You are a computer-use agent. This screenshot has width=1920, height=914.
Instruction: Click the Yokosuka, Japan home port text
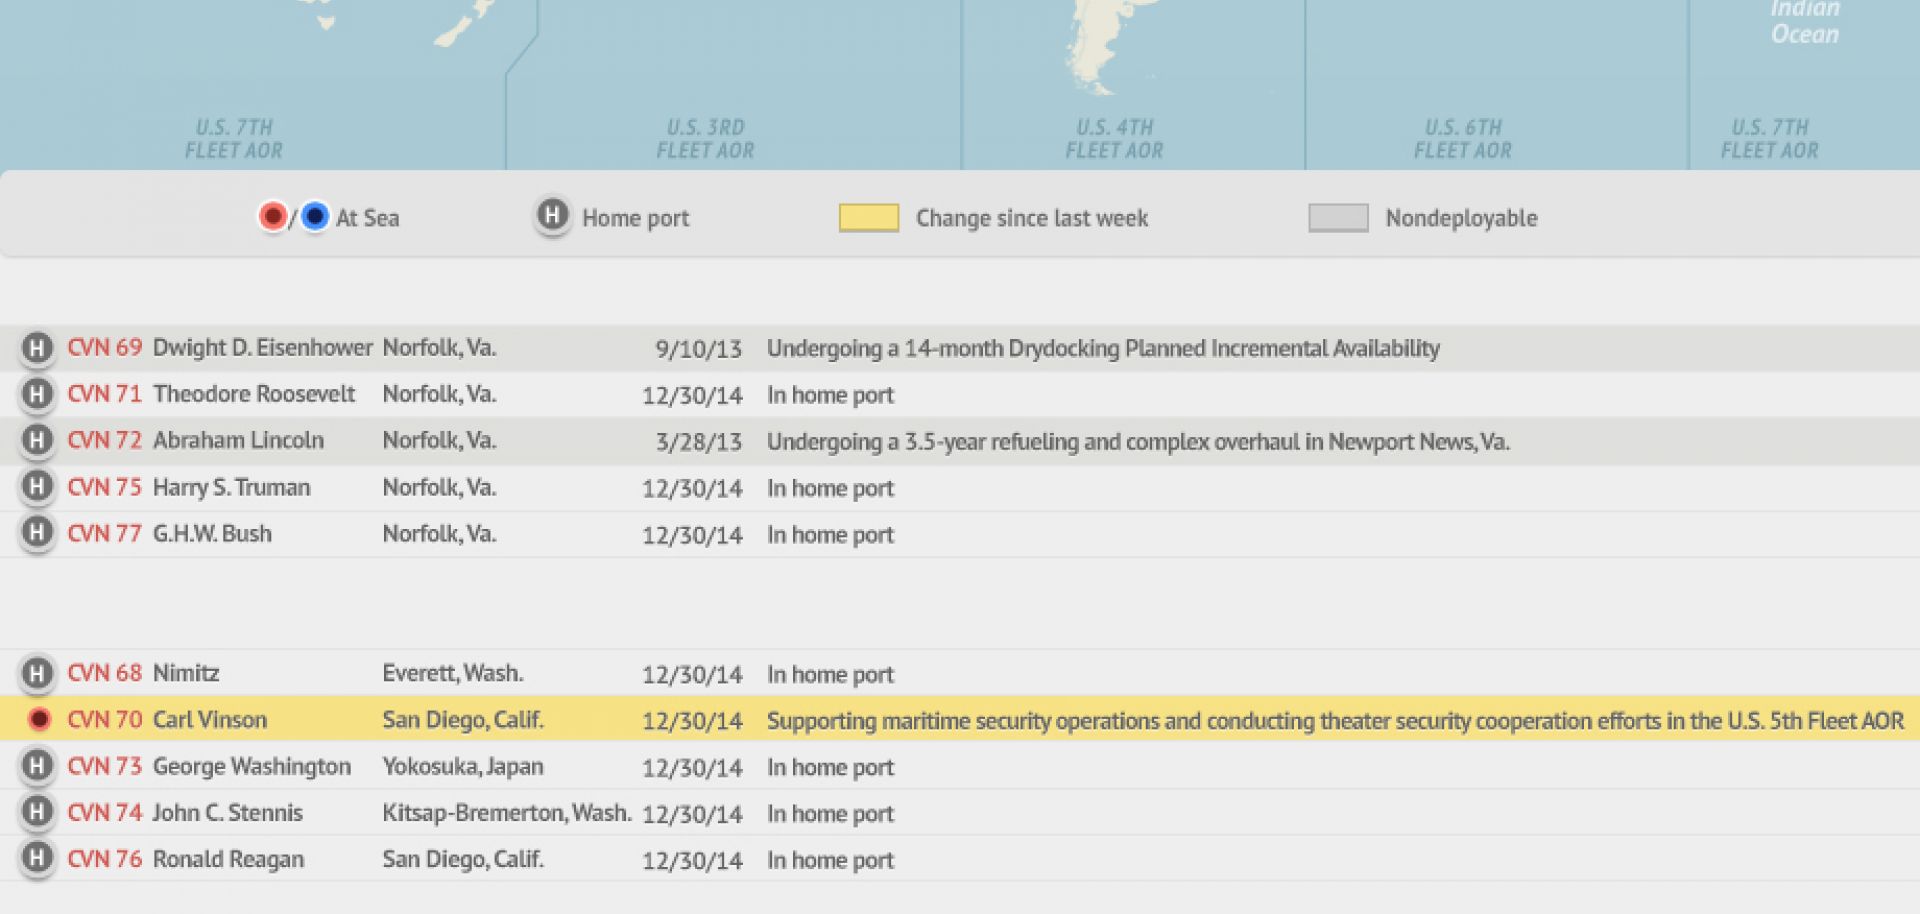(463, 767)
